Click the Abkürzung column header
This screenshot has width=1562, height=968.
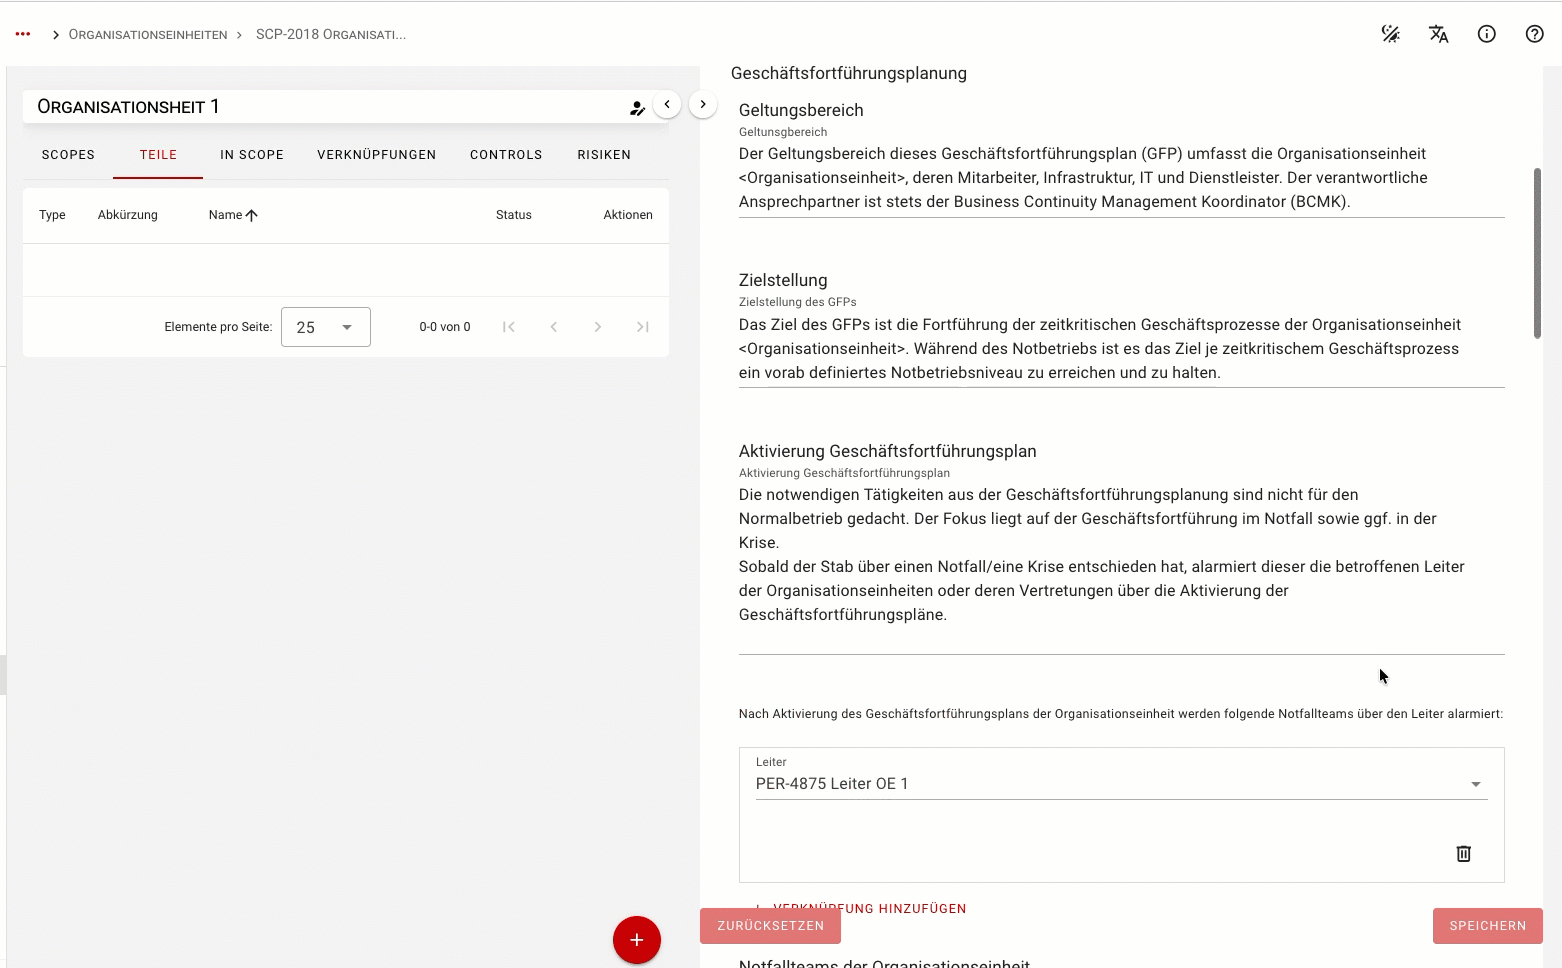128,215
